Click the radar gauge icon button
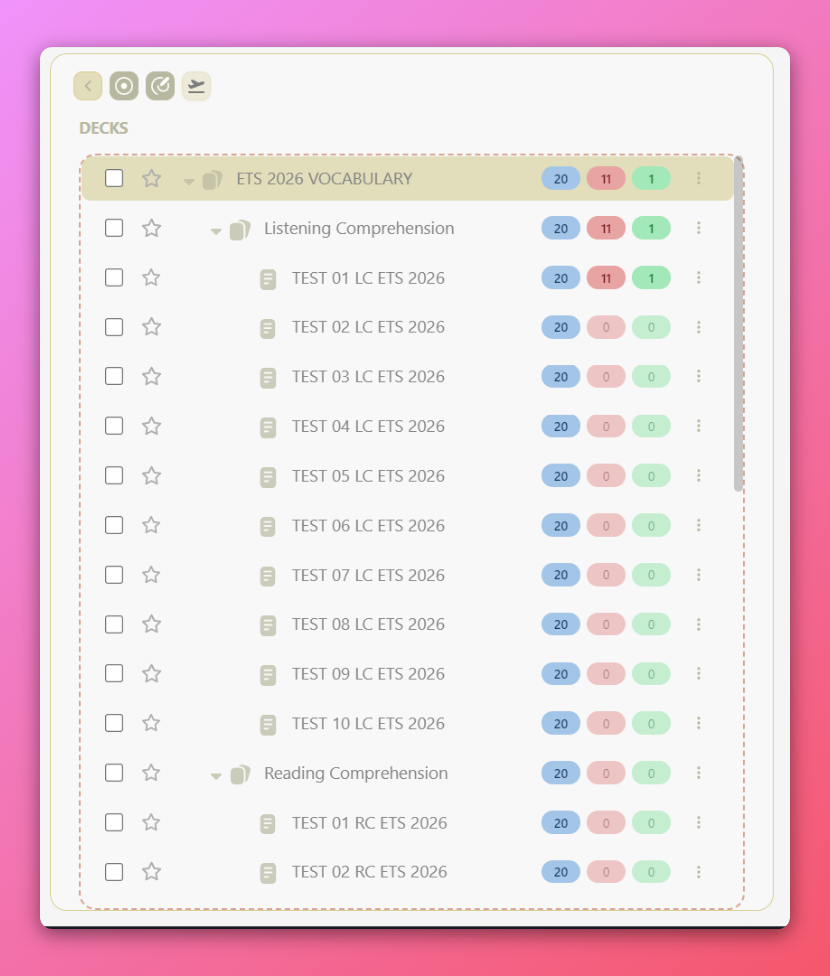Screen dimensions: 830x976 [x=160, y=86]
